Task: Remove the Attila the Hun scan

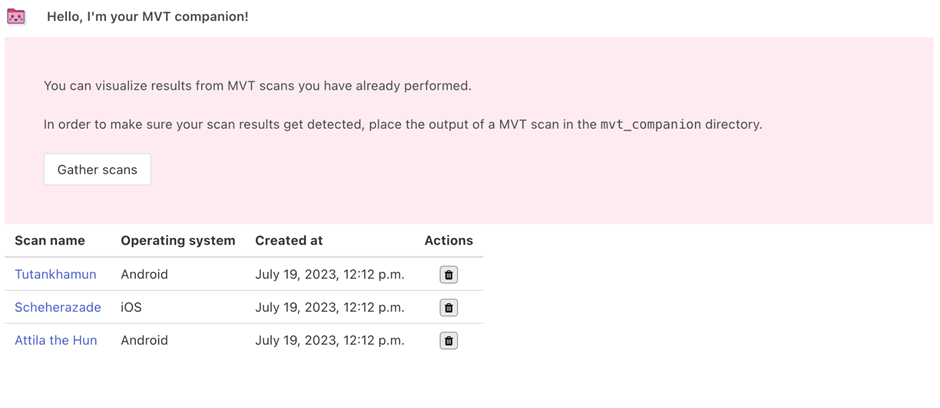Action: [x=448, y=341]
